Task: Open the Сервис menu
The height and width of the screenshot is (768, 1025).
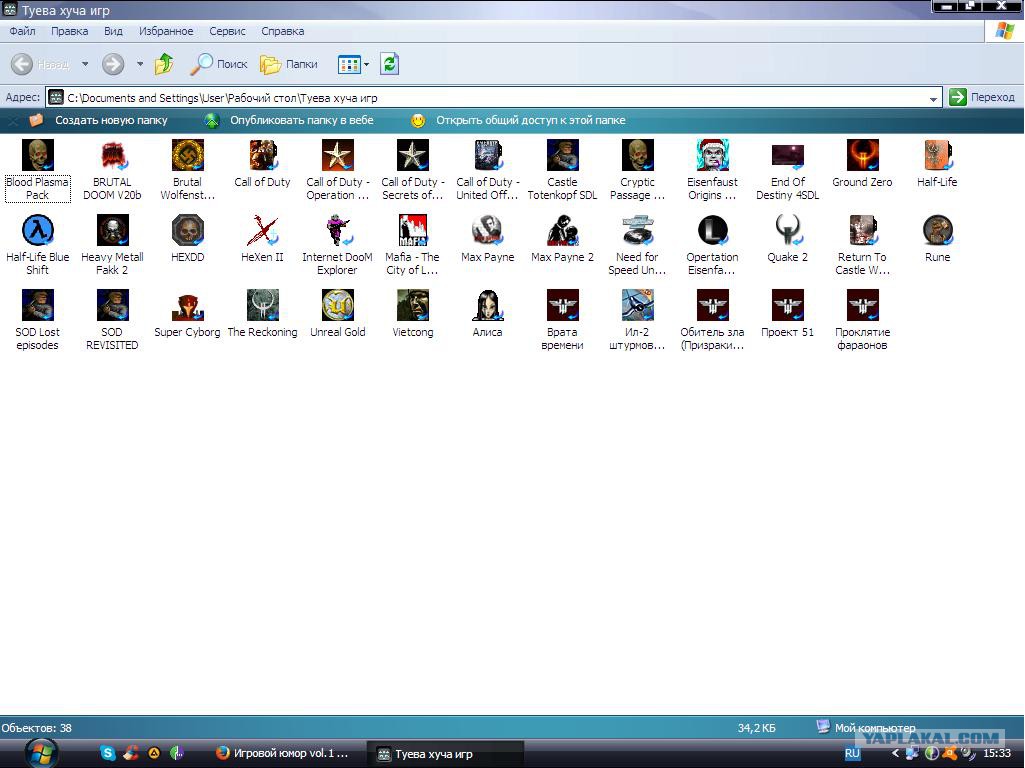Action: click(x=227, y=31)
